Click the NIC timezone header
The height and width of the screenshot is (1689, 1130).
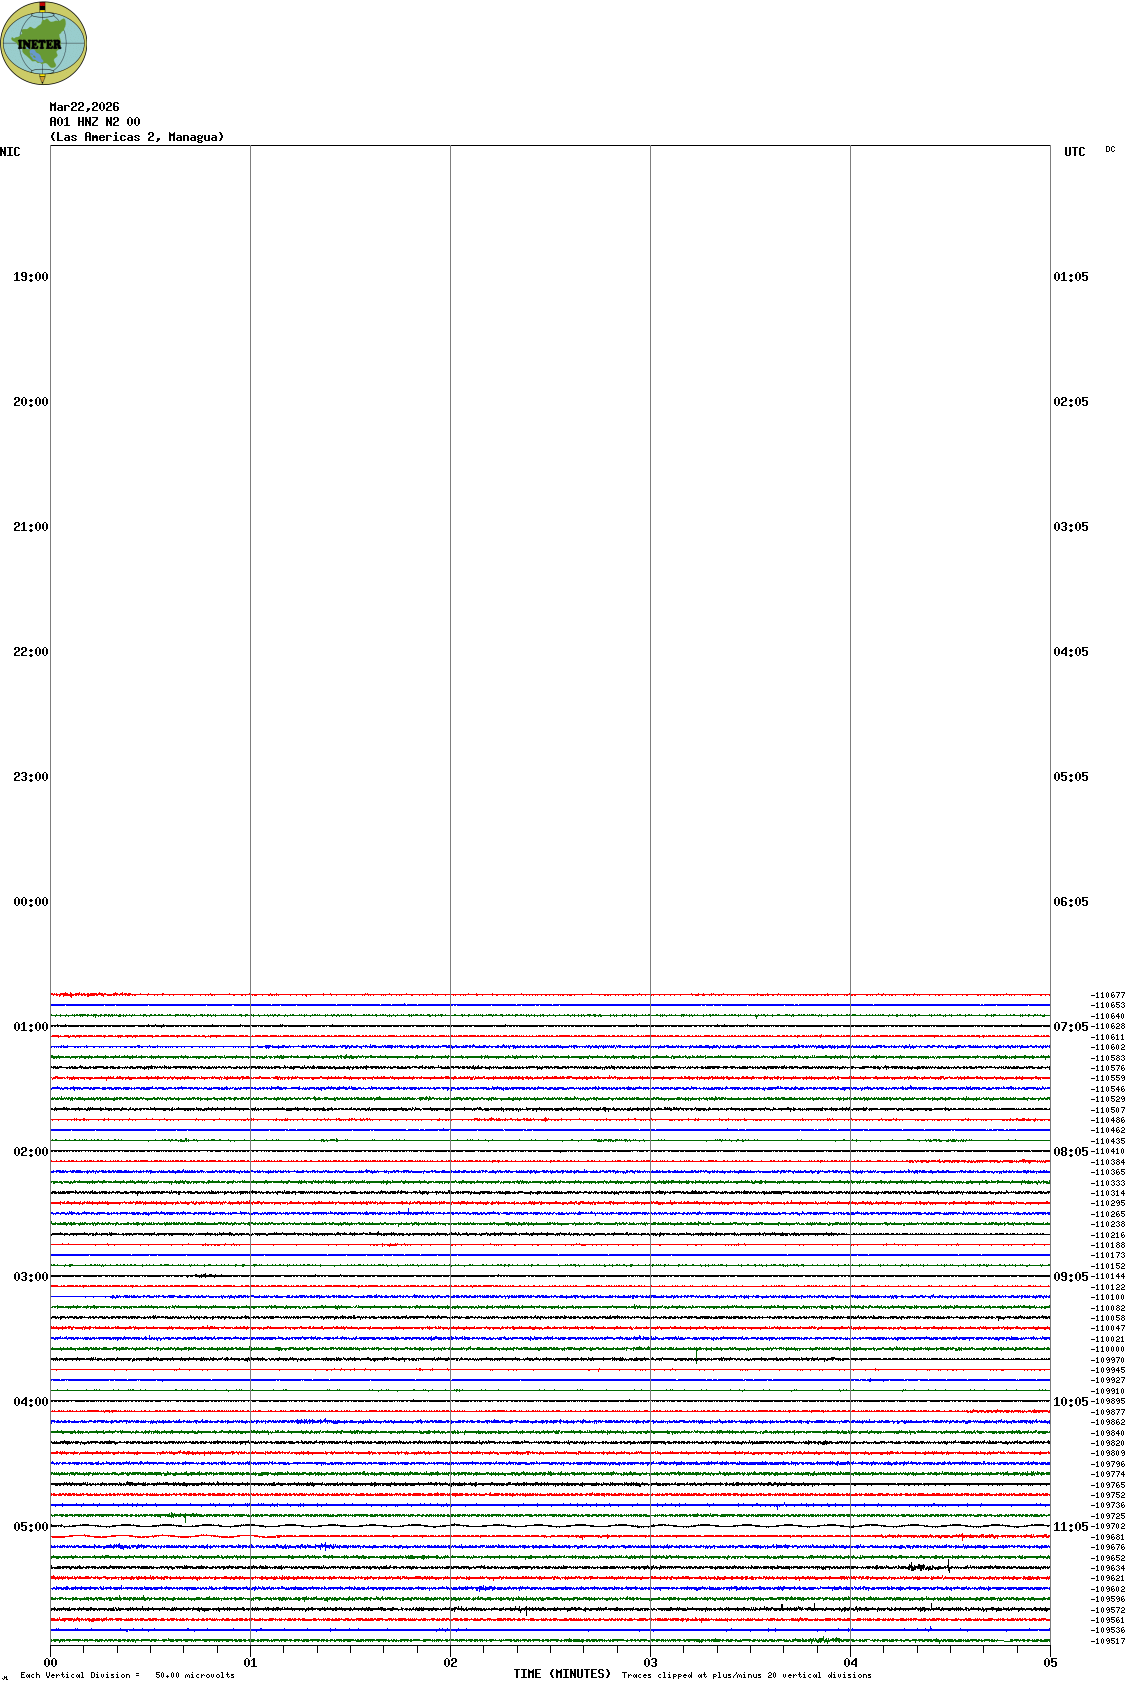[10, 152]
